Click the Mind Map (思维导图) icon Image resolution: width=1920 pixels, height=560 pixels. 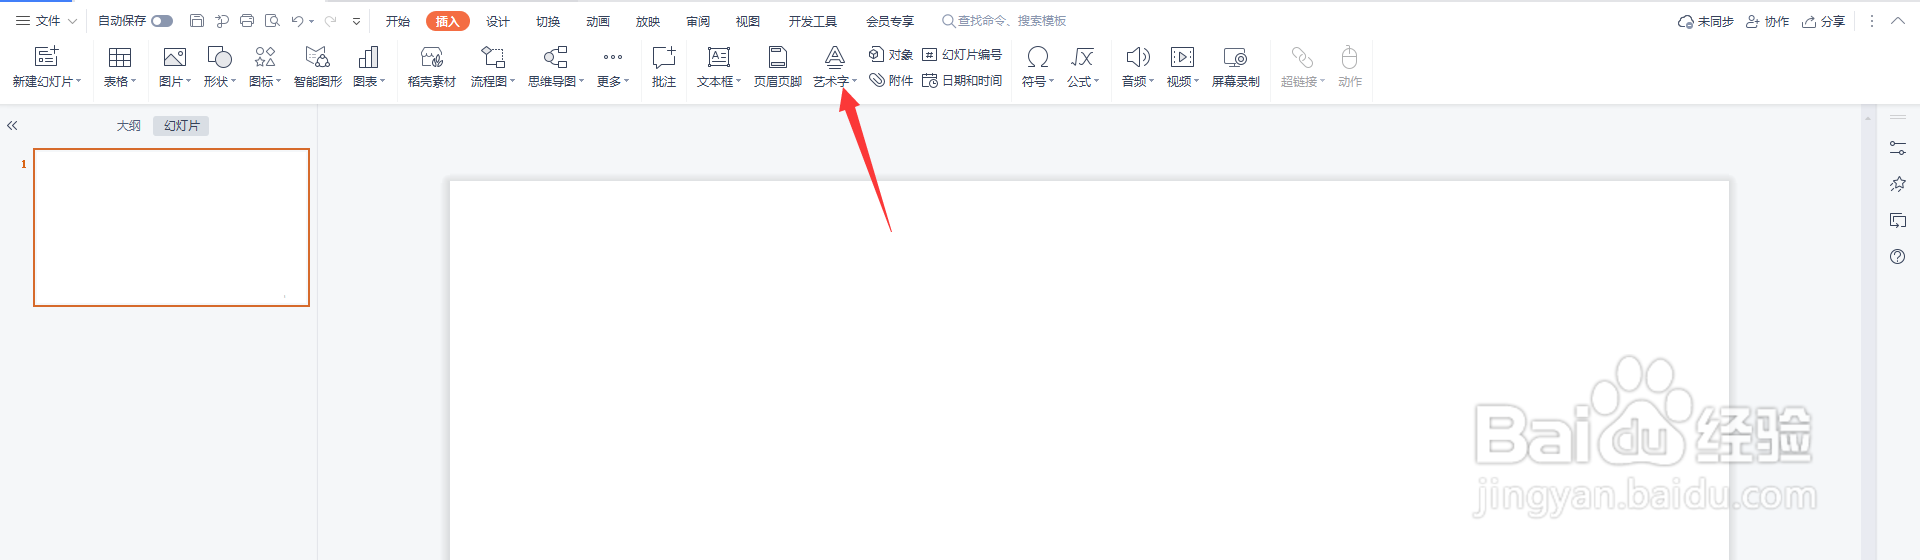pyautogui.click(x=556, y=57)
